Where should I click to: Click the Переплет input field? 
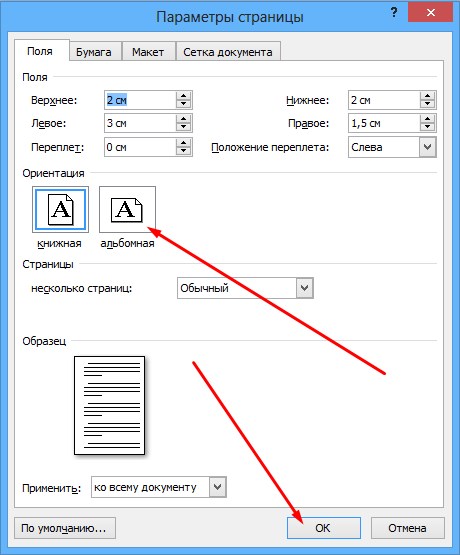point(140,147)
